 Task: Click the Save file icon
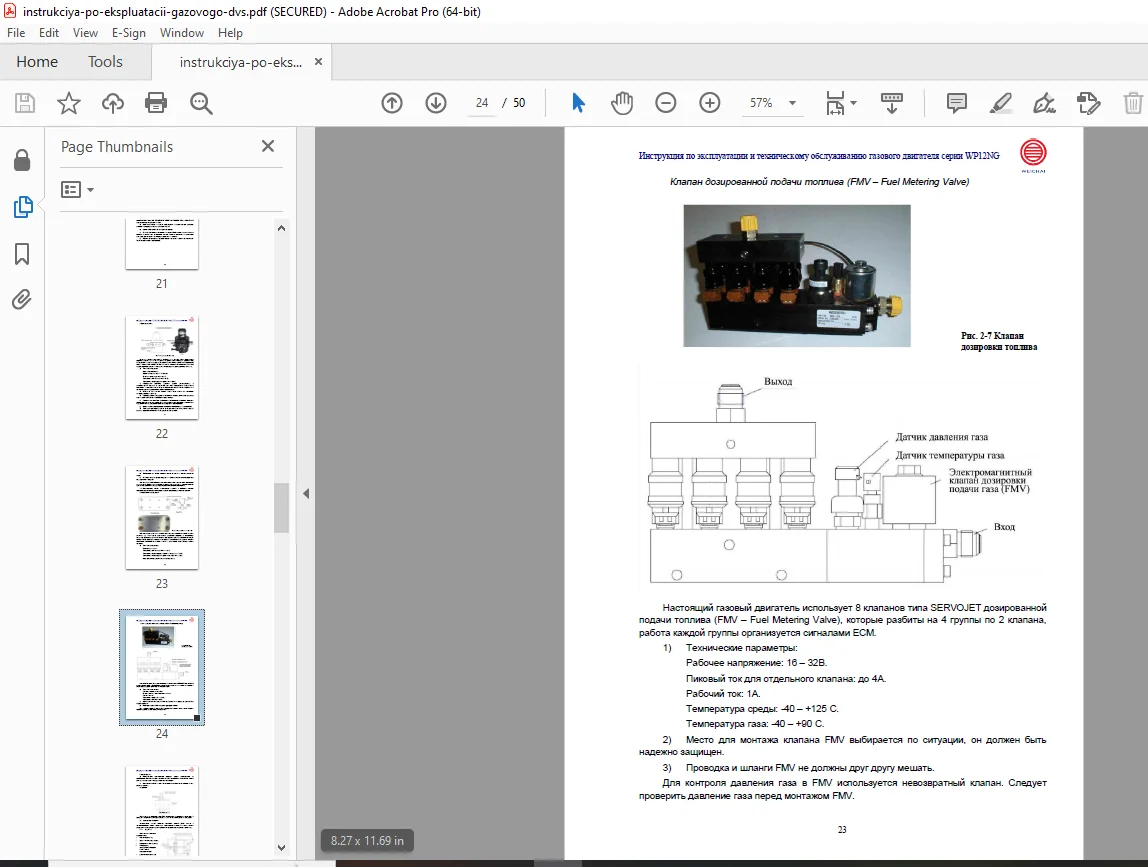point(25,103)
